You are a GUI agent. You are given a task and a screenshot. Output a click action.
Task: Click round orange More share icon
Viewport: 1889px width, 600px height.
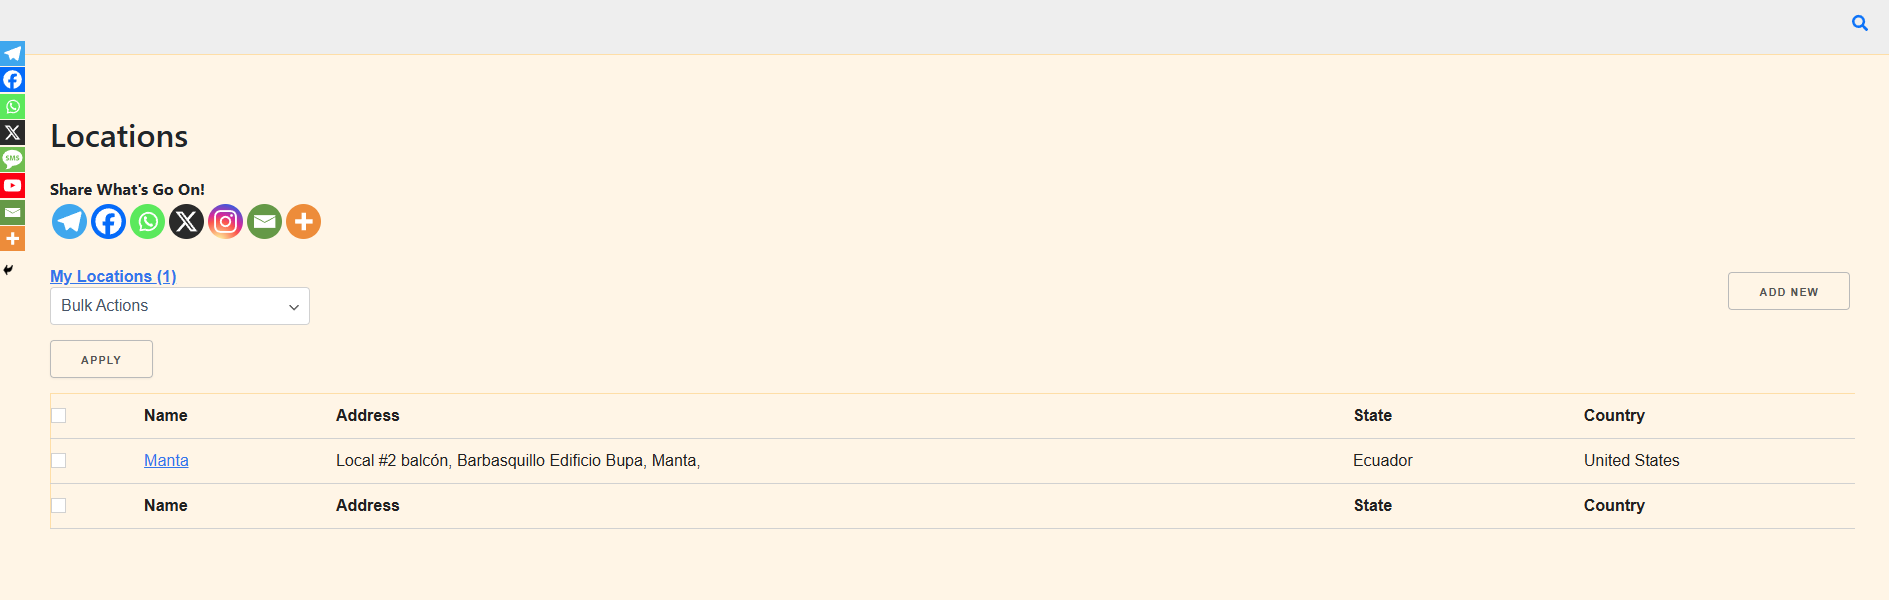coord(303,221)
